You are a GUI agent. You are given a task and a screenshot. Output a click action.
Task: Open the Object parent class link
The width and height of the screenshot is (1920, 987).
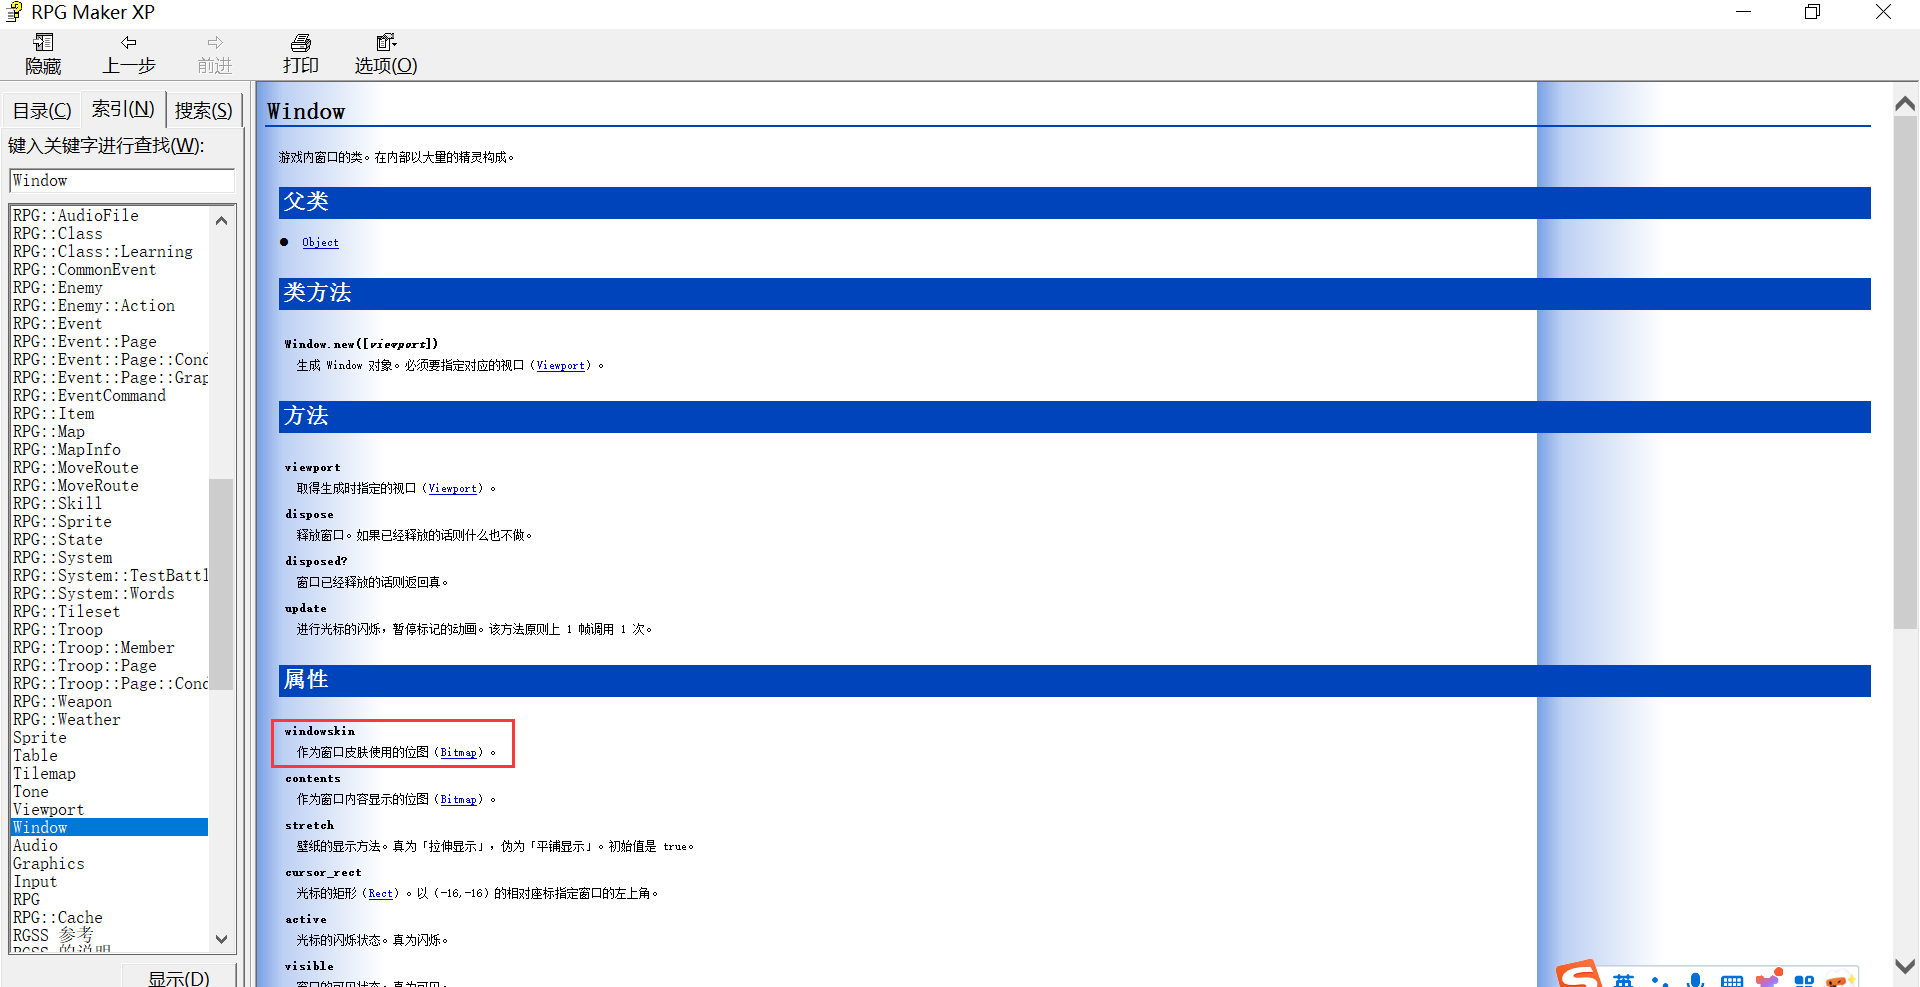pyautogui.click(x=320, y=242)
